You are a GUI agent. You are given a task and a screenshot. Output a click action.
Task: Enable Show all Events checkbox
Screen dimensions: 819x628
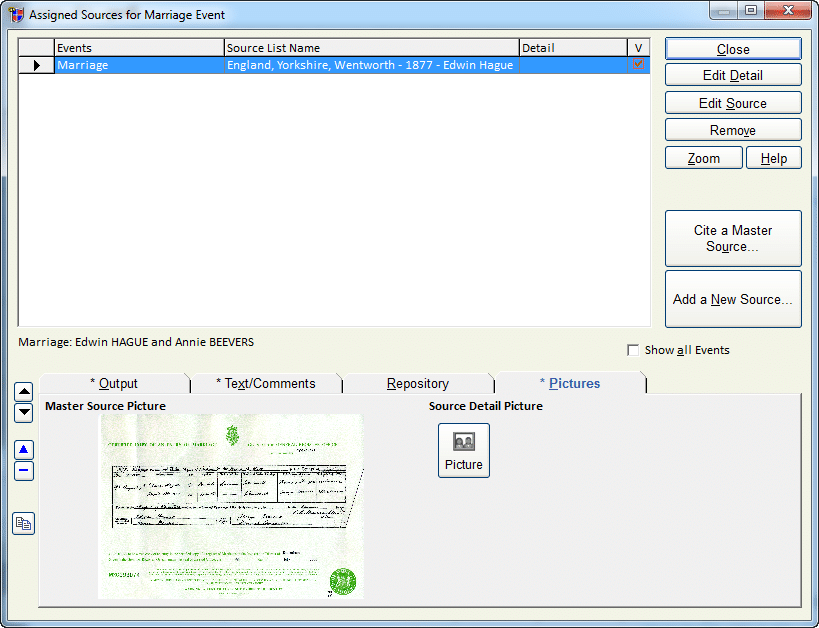pyautogui.click(x=633, y=350)
